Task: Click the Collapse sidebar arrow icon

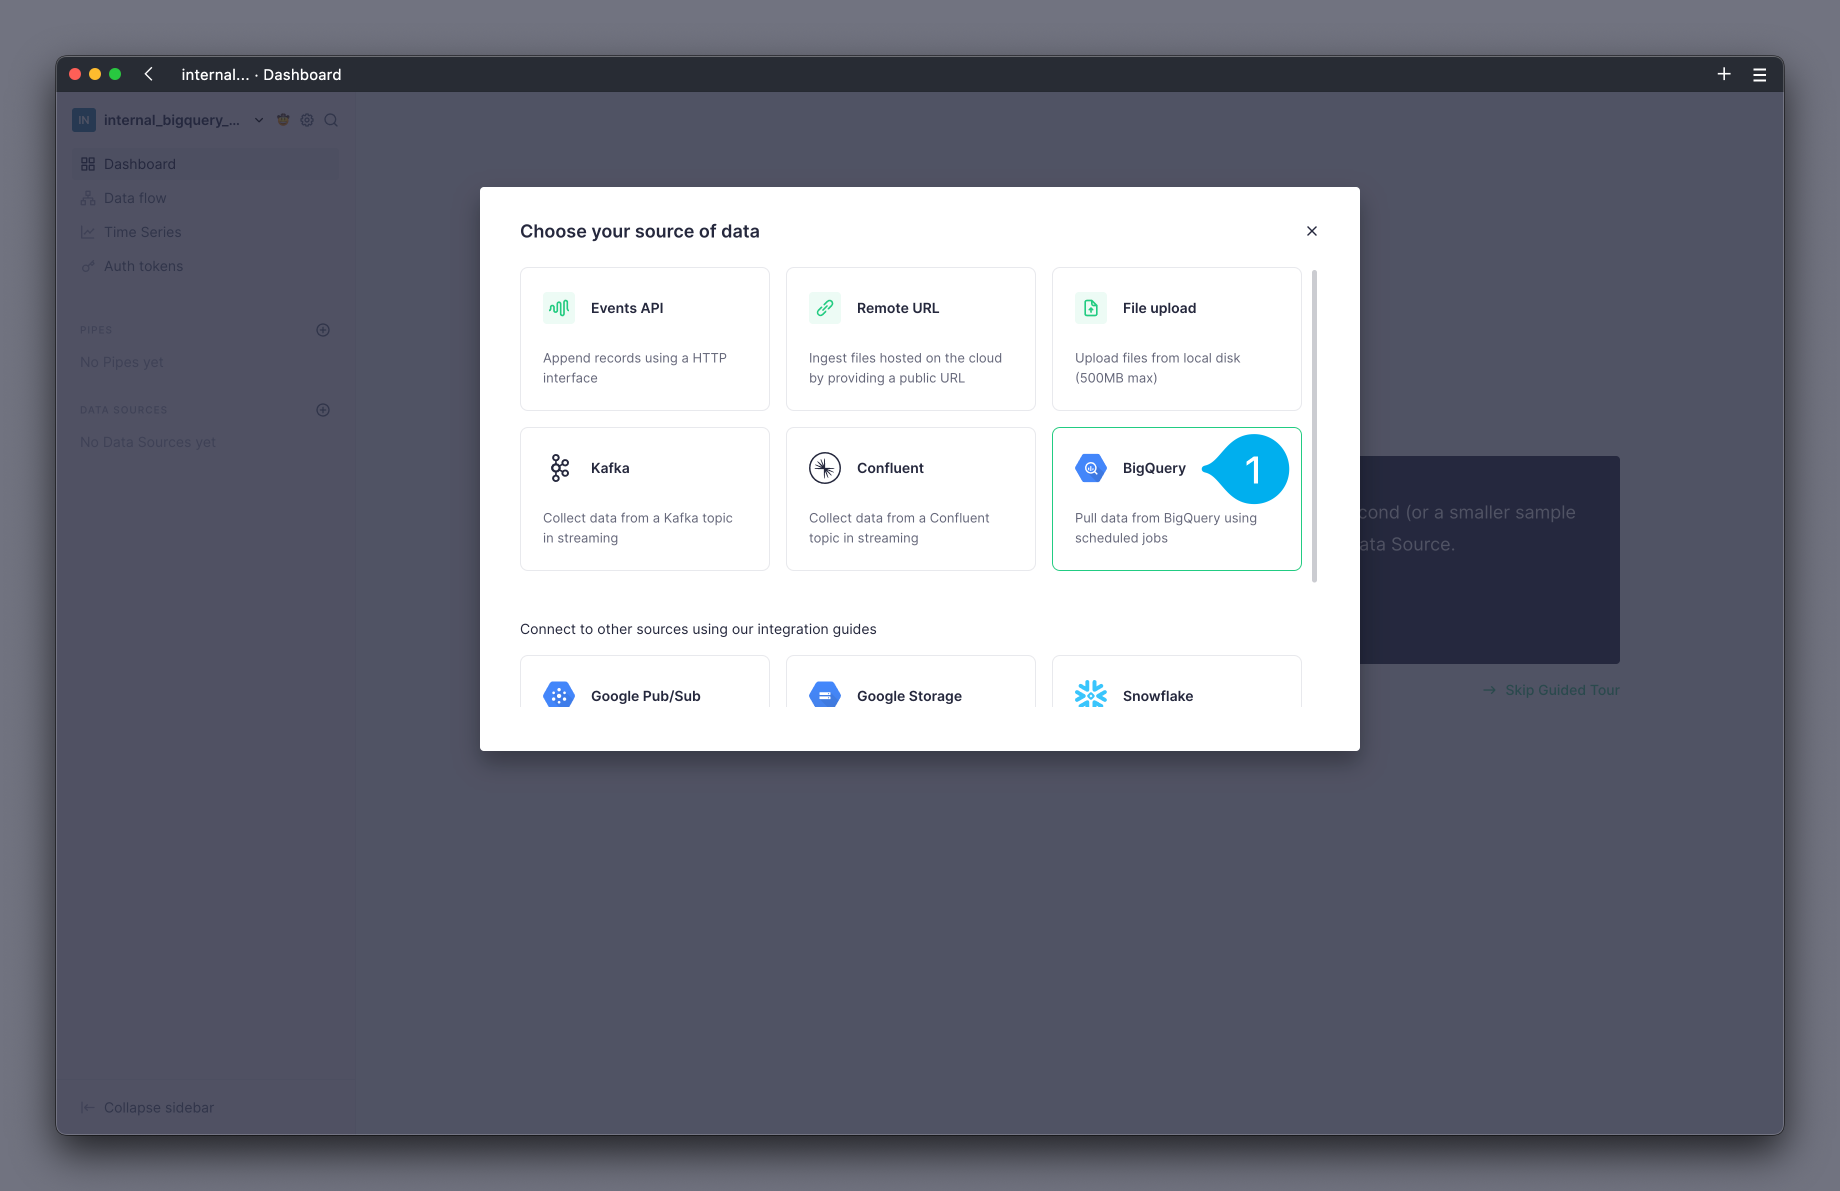Action: (x=87, y=1108)
